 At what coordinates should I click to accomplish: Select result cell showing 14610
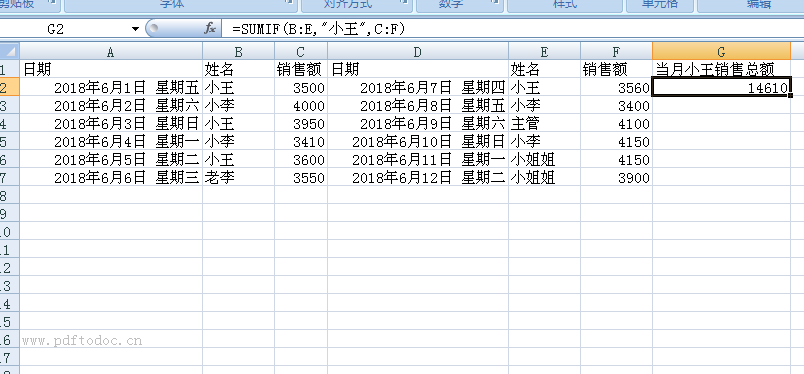click(x=721, y=88)
